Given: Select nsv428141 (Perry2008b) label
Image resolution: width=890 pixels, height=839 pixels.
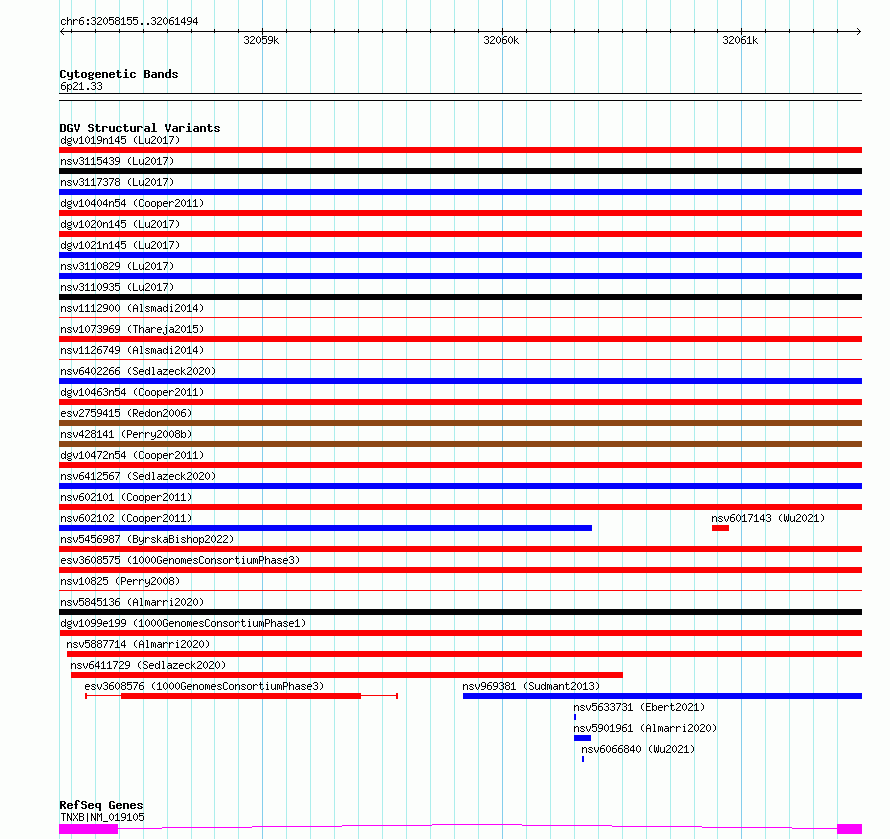Looking at the screenshot, I should 126,434.
